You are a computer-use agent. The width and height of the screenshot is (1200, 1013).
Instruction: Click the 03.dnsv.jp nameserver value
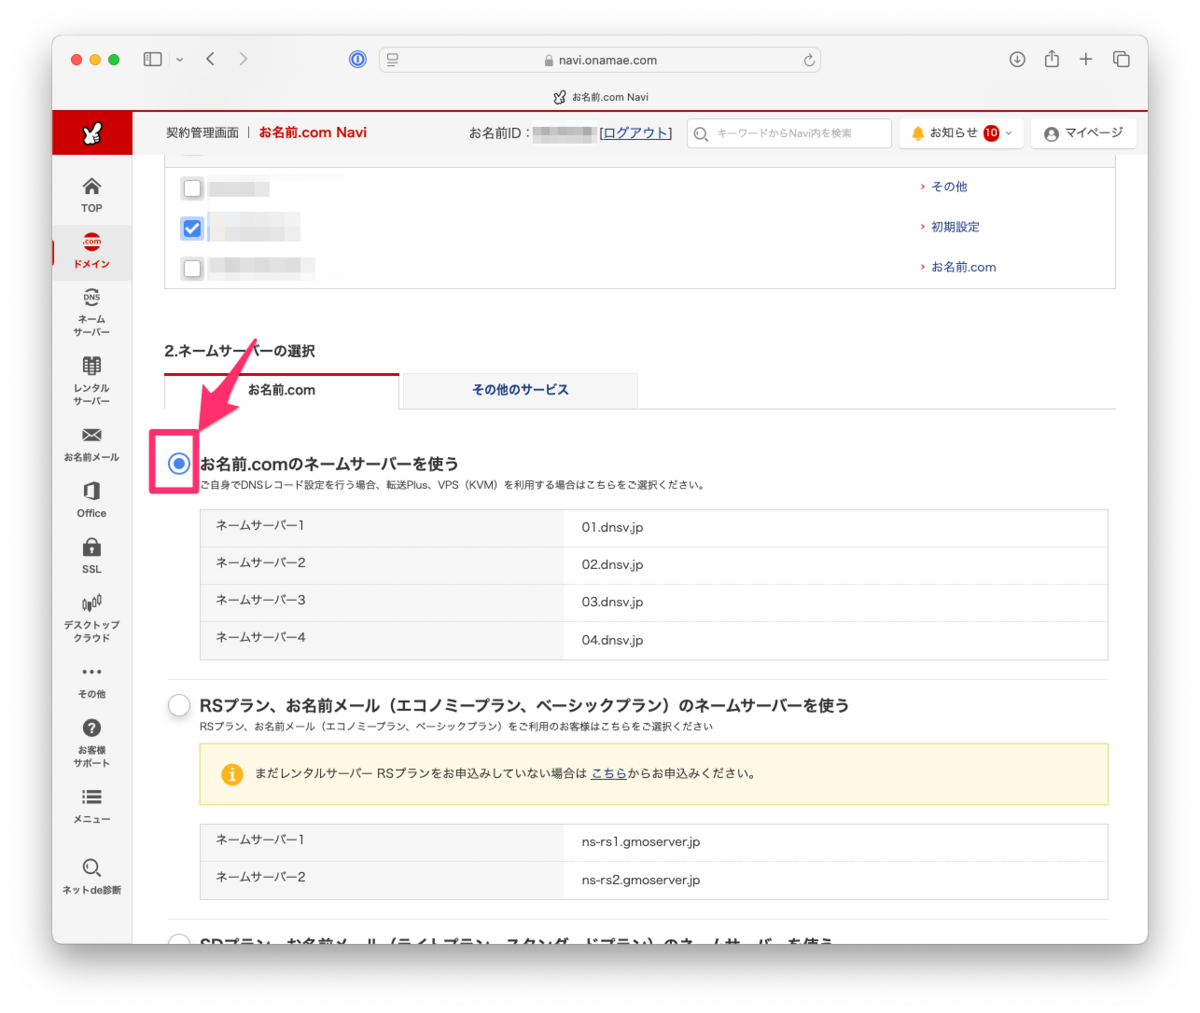point(612,602)
